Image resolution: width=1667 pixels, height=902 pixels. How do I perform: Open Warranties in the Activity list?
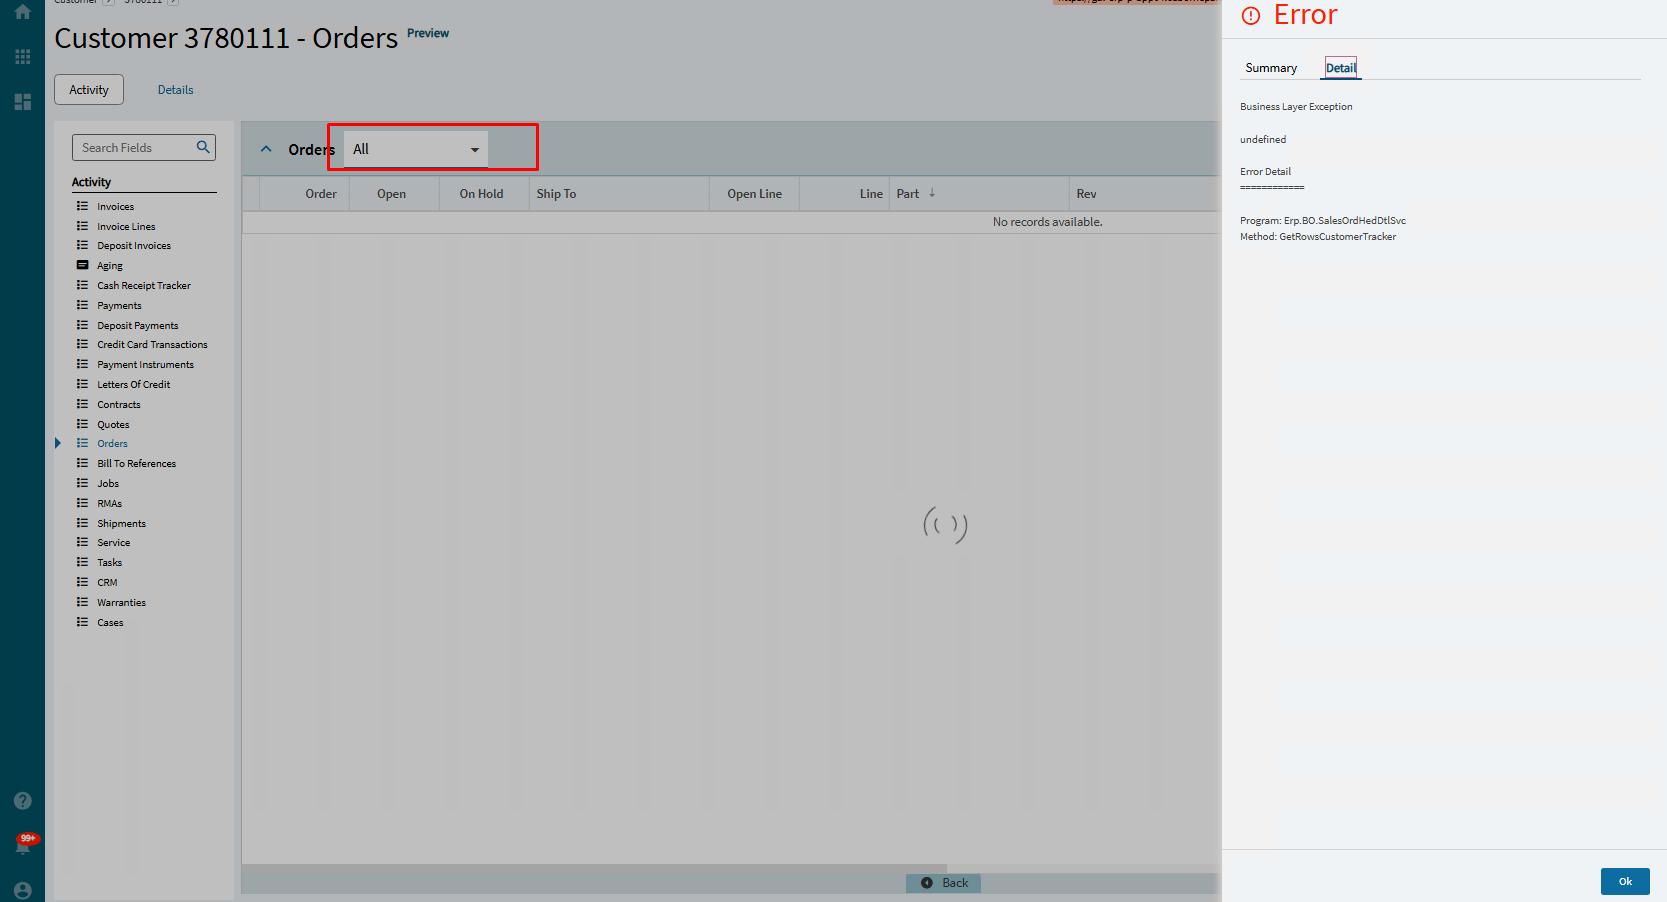point(122,603)
